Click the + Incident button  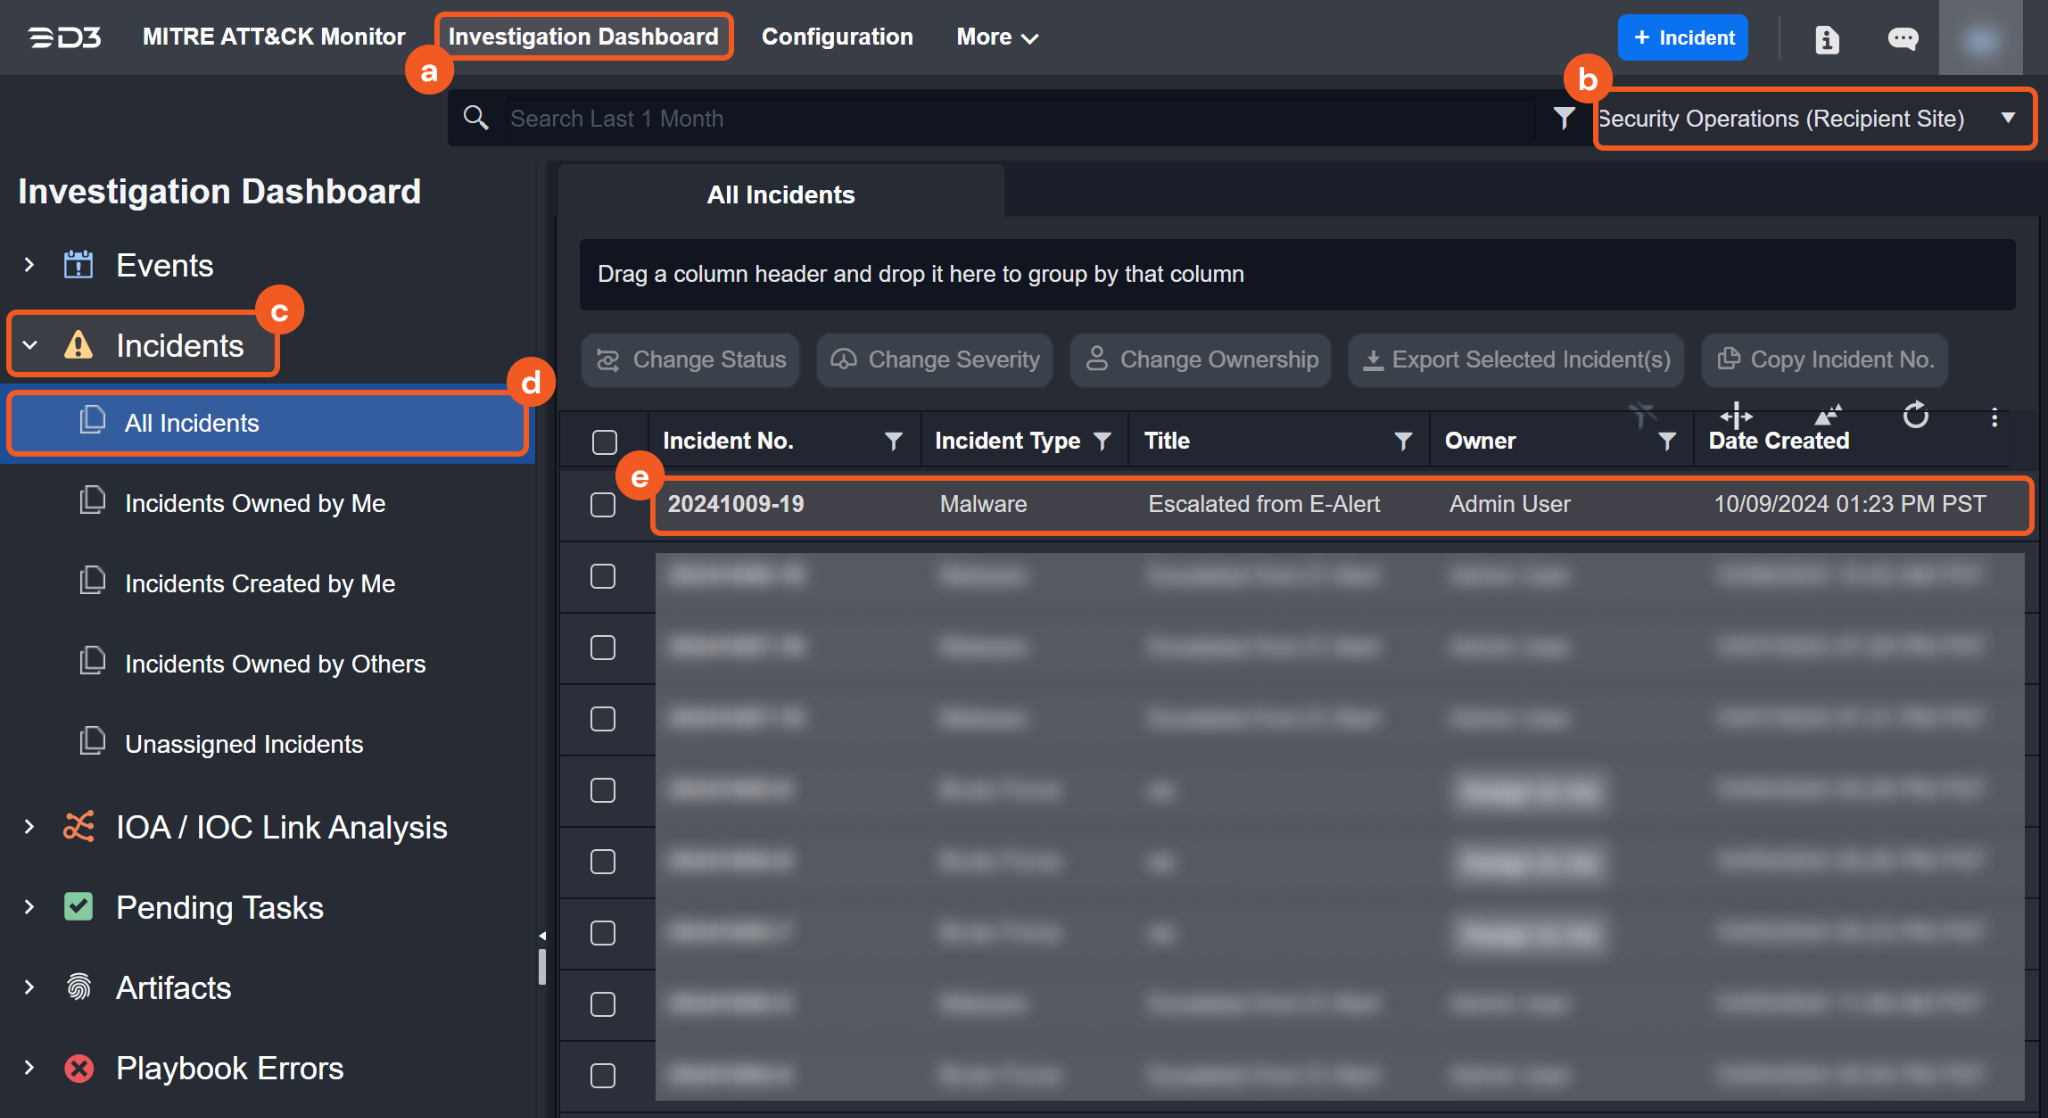click(x=1683, y=38)
